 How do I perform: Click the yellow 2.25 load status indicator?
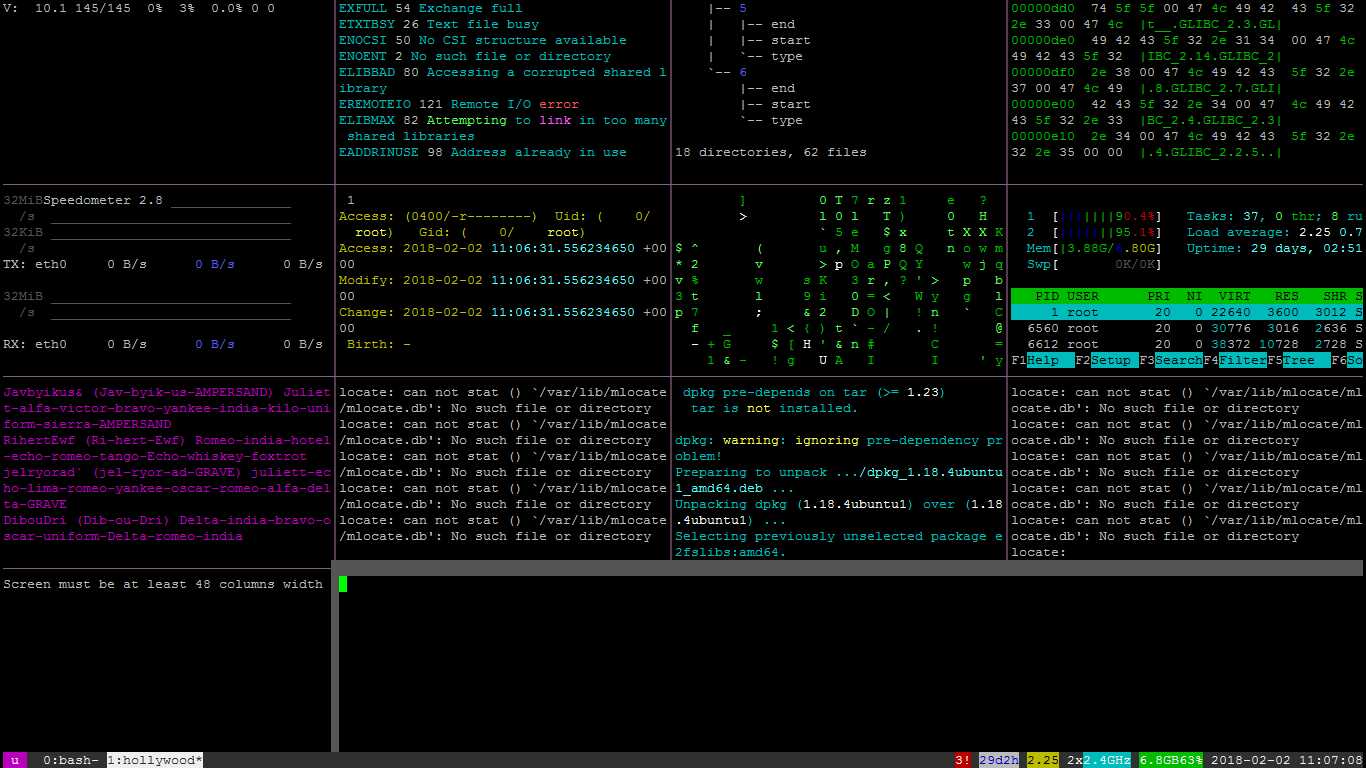(x=1043, y=760)
